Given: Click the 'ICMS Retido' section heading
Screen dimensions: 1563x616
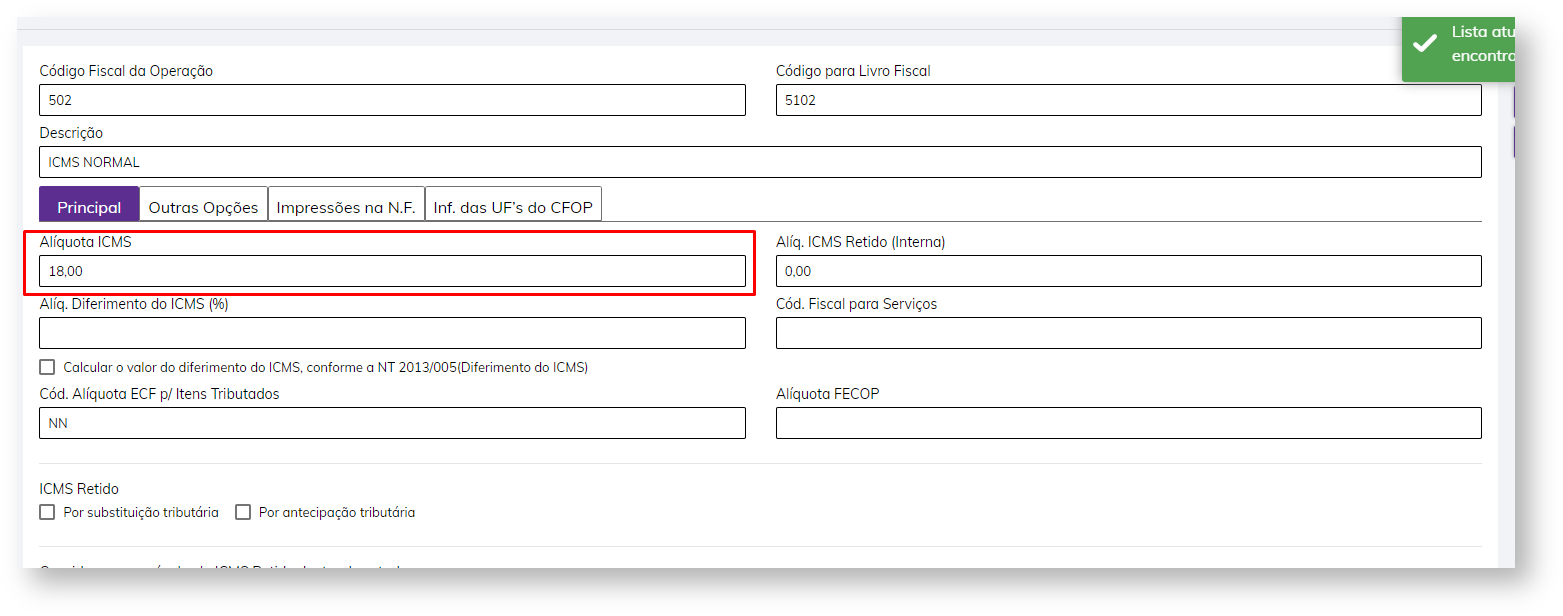Looking at the screenshot, I should click(x=79, y=489).
